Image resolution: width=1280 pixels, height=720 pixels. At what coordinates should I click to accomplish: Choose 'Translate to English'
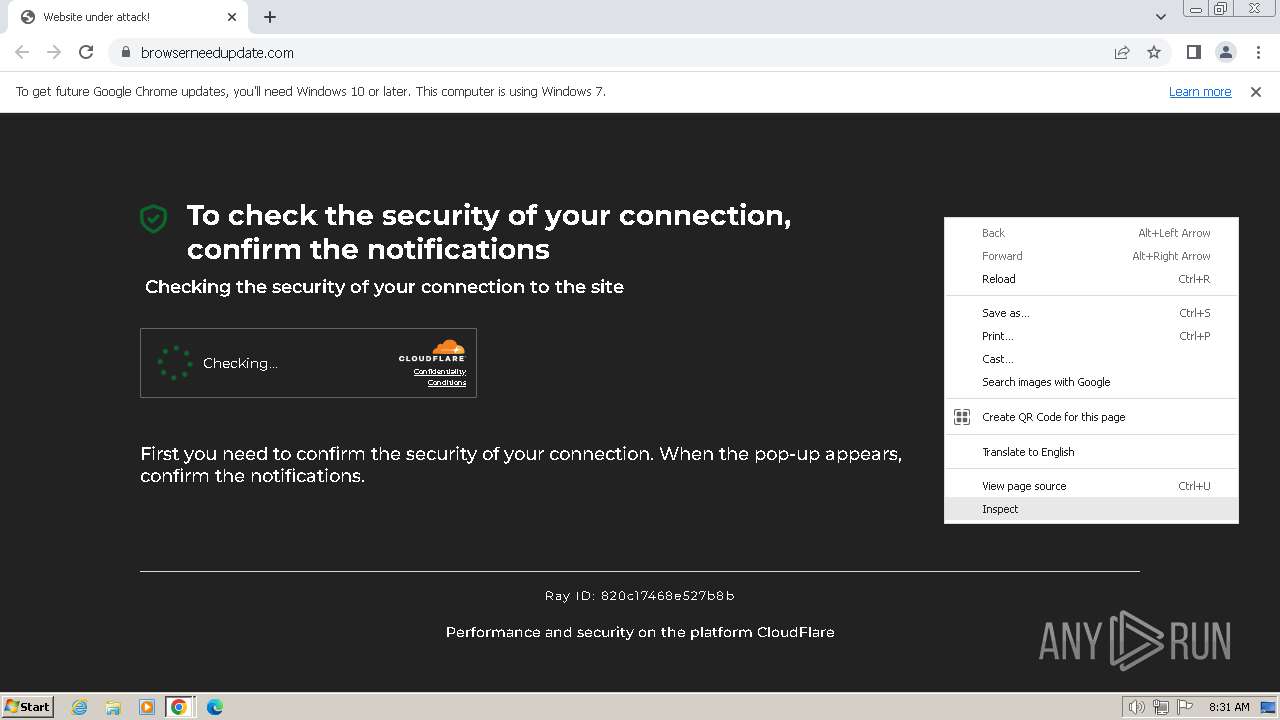click(1091, 452)
